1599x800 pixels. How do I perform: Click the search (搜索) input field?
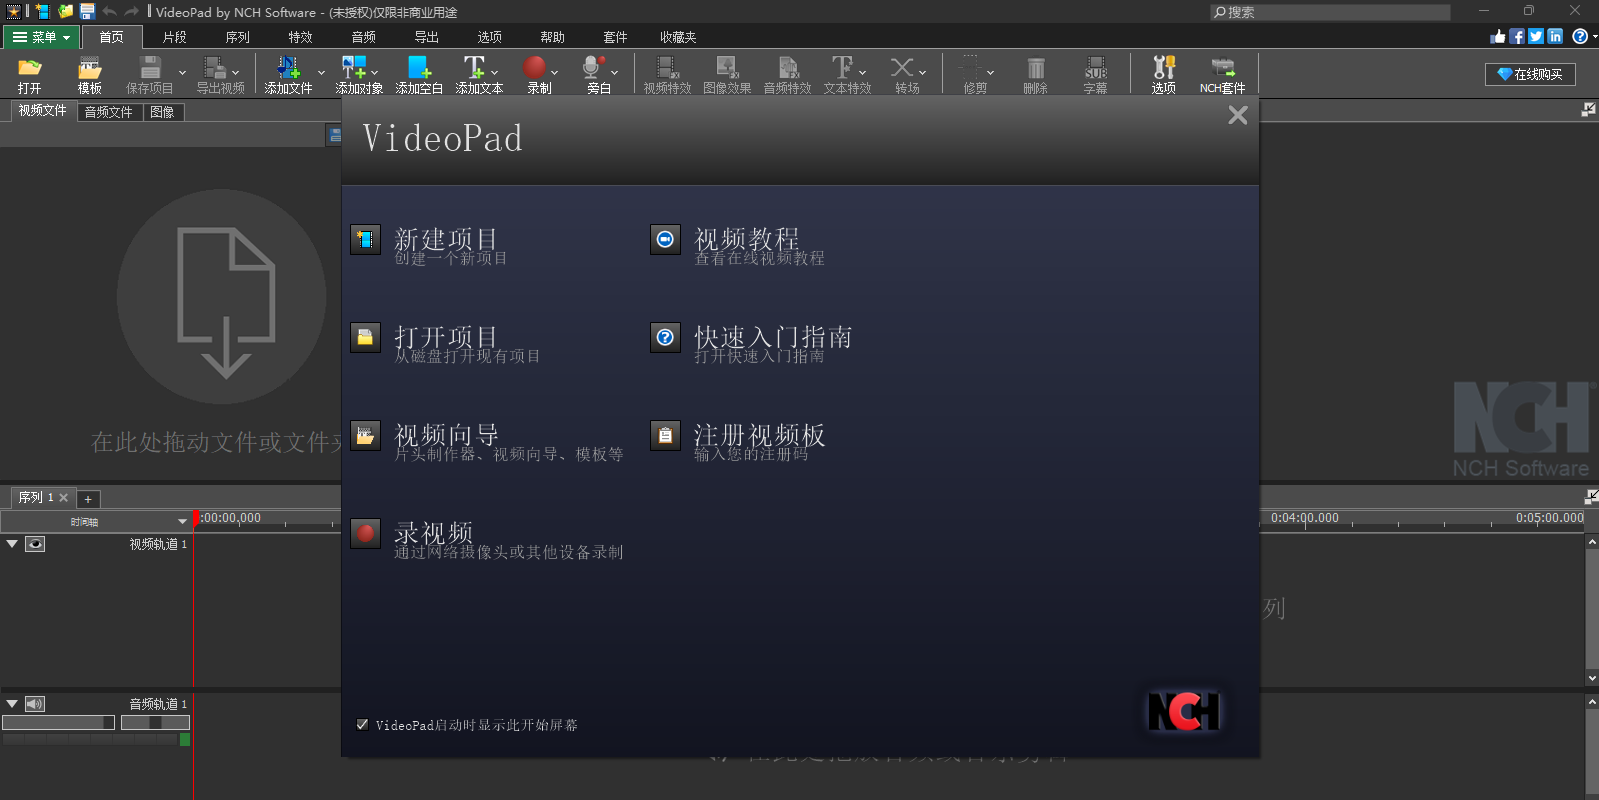click(1330, 12)
